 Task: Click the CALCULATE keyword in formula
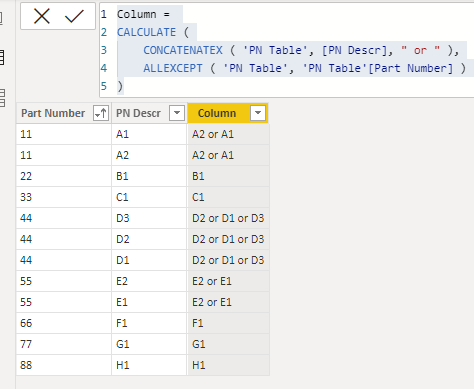pyautogui.click(x=146, y=32)
